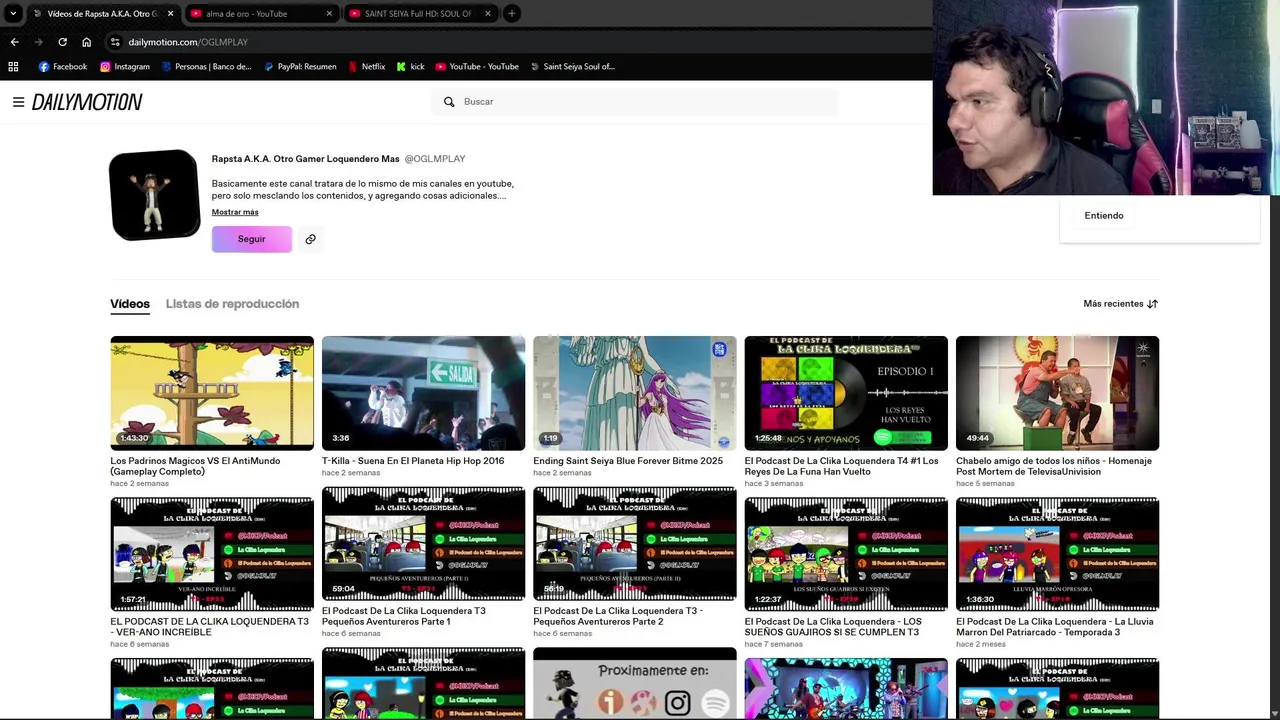The image size is (1280, 720).
Task: Close the alma de oro tab
Action: tap(329, 14)
